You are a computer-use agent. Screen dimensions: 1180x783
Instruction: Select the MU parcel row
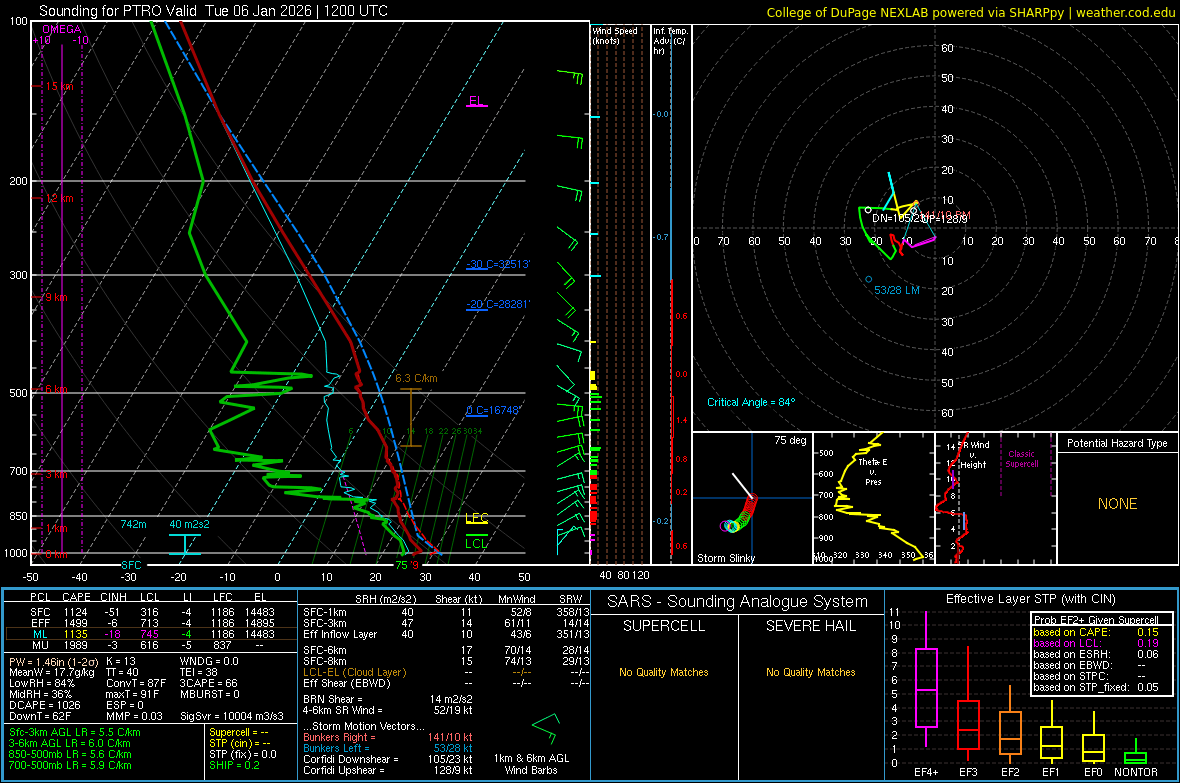click(151, 644)
